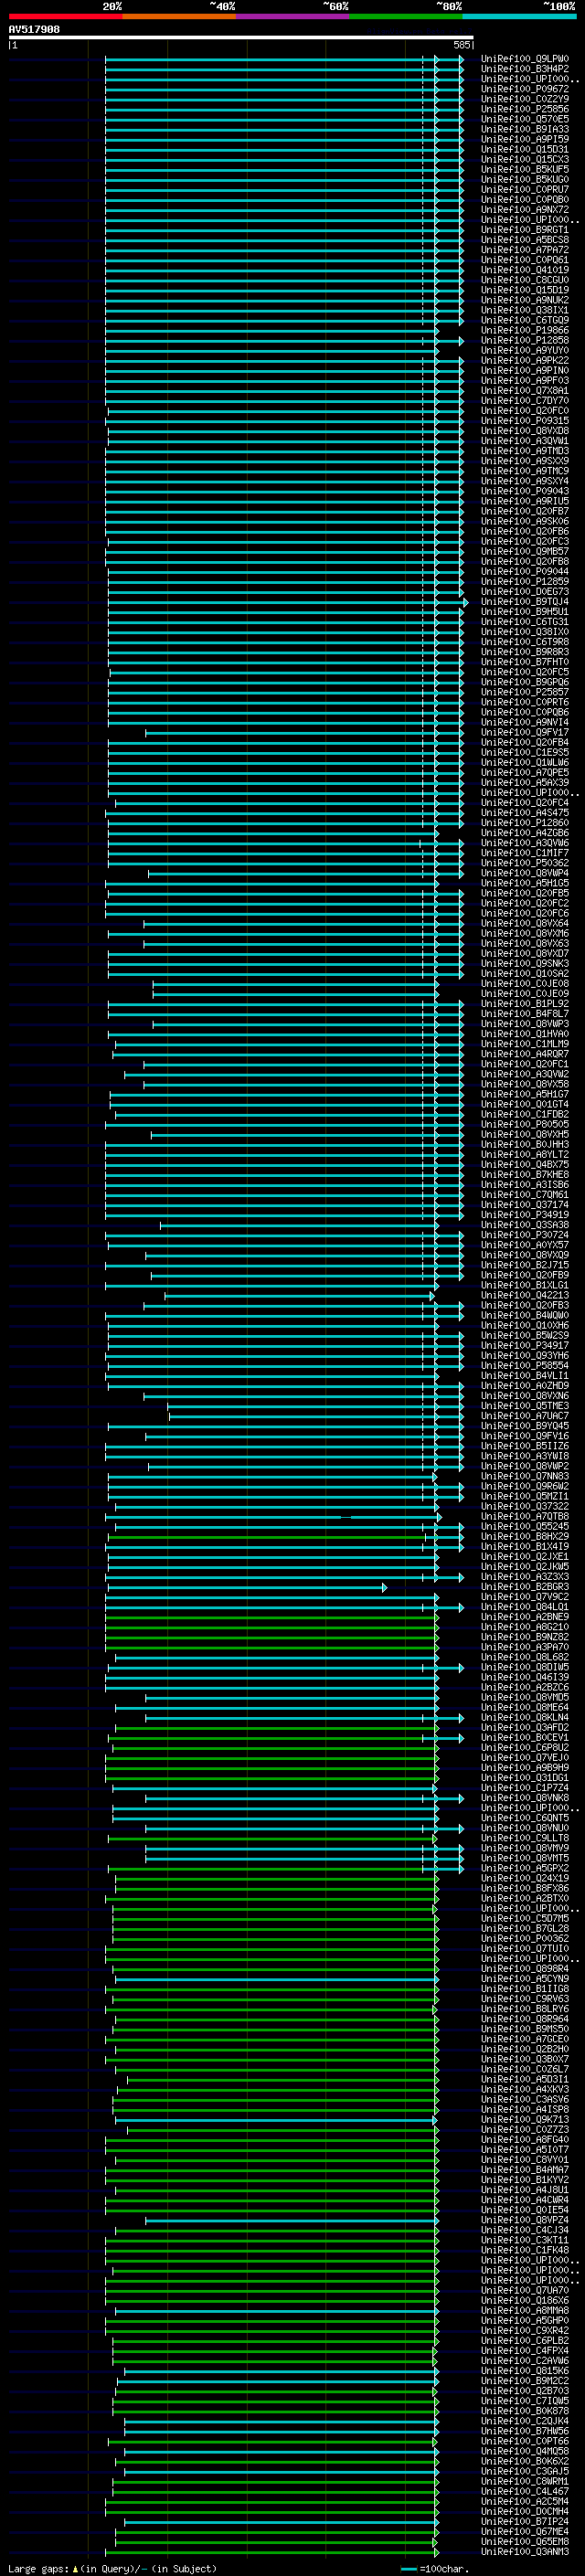Click the white query sequence bar
Viewport: 585px width, 2576px height.
[x=241, y=37]
